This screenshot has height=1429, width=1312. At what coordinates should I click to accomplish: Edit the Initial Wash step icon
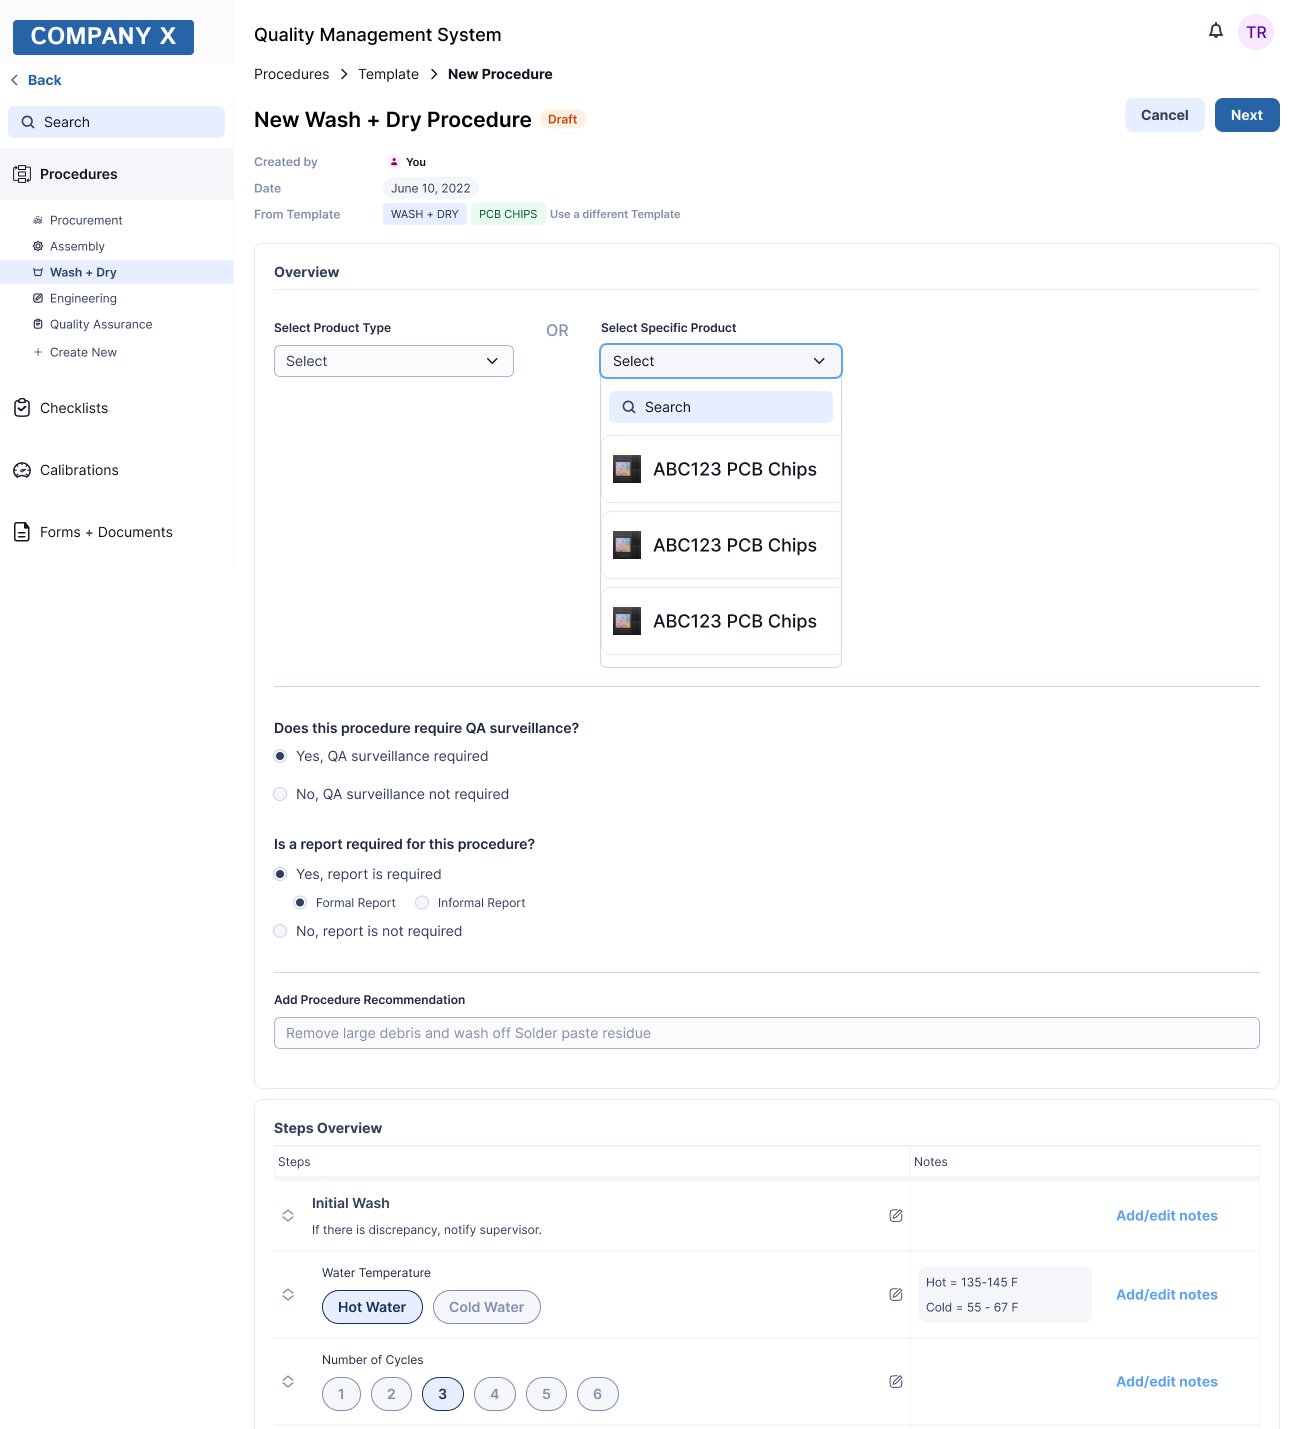(x=896, y=1216)
